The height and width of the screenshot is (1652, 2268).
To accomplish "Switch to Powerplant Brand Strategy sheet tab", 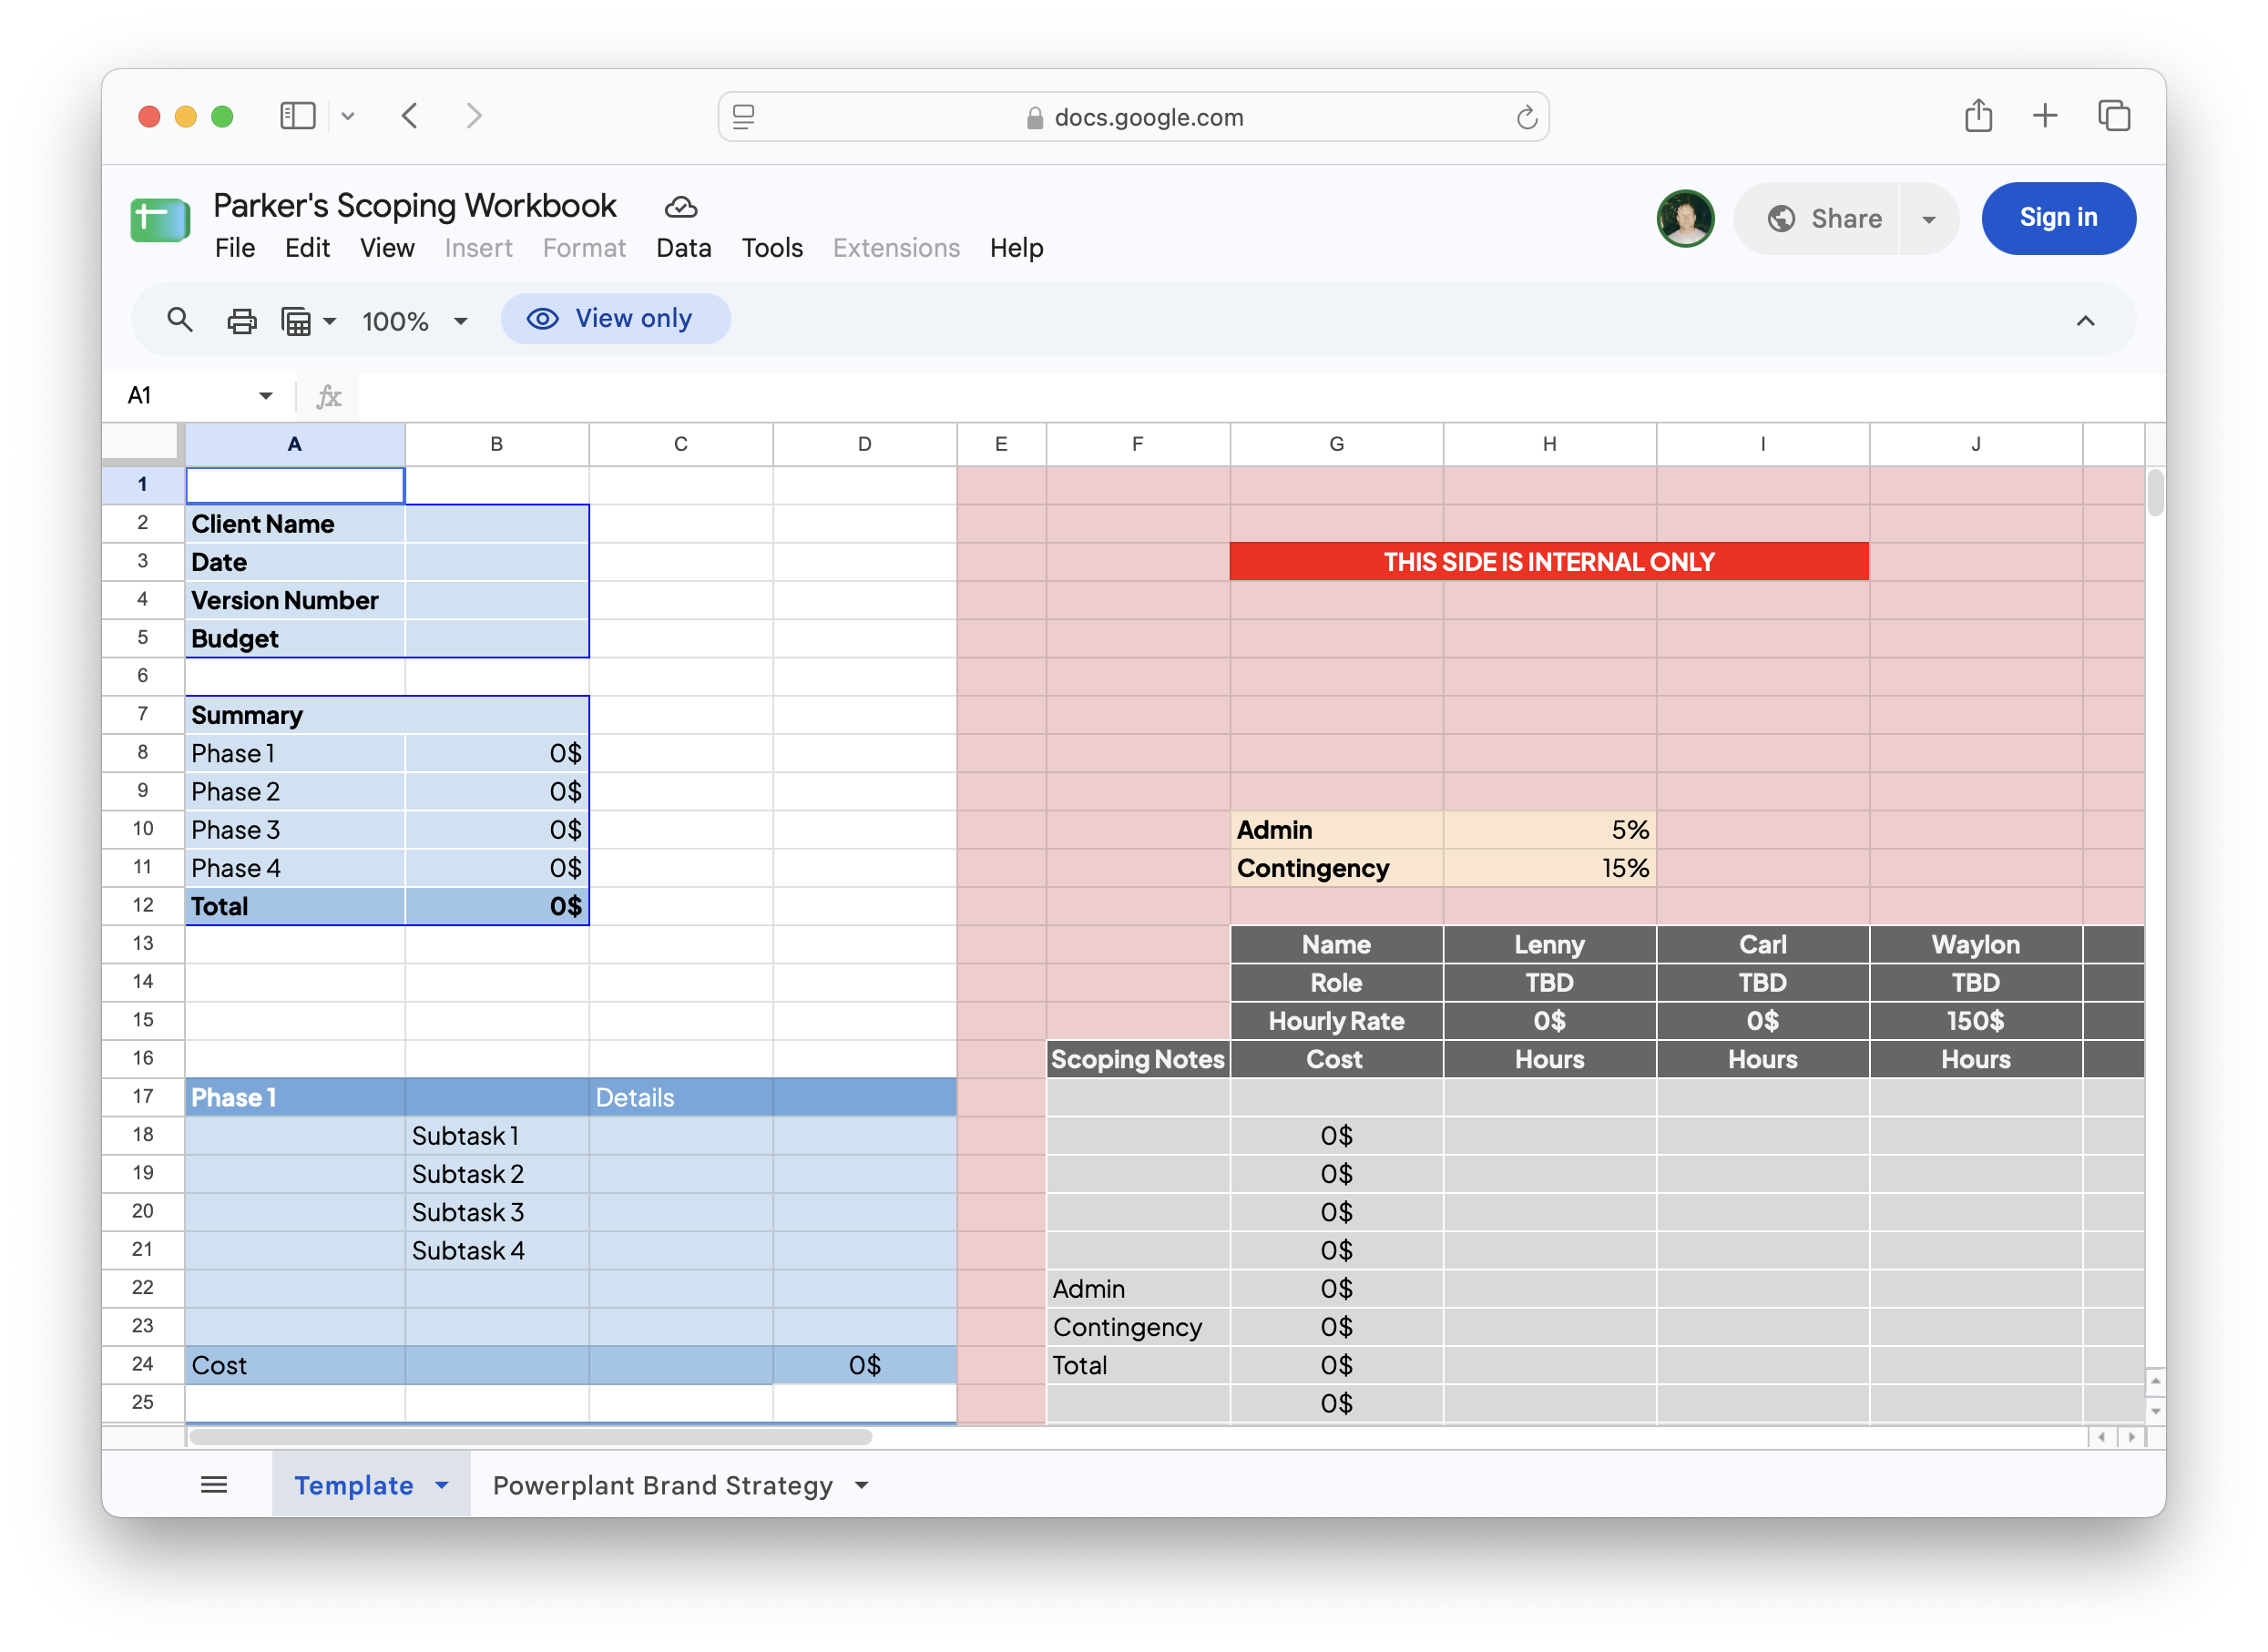I will click(x=662, y=1485).
